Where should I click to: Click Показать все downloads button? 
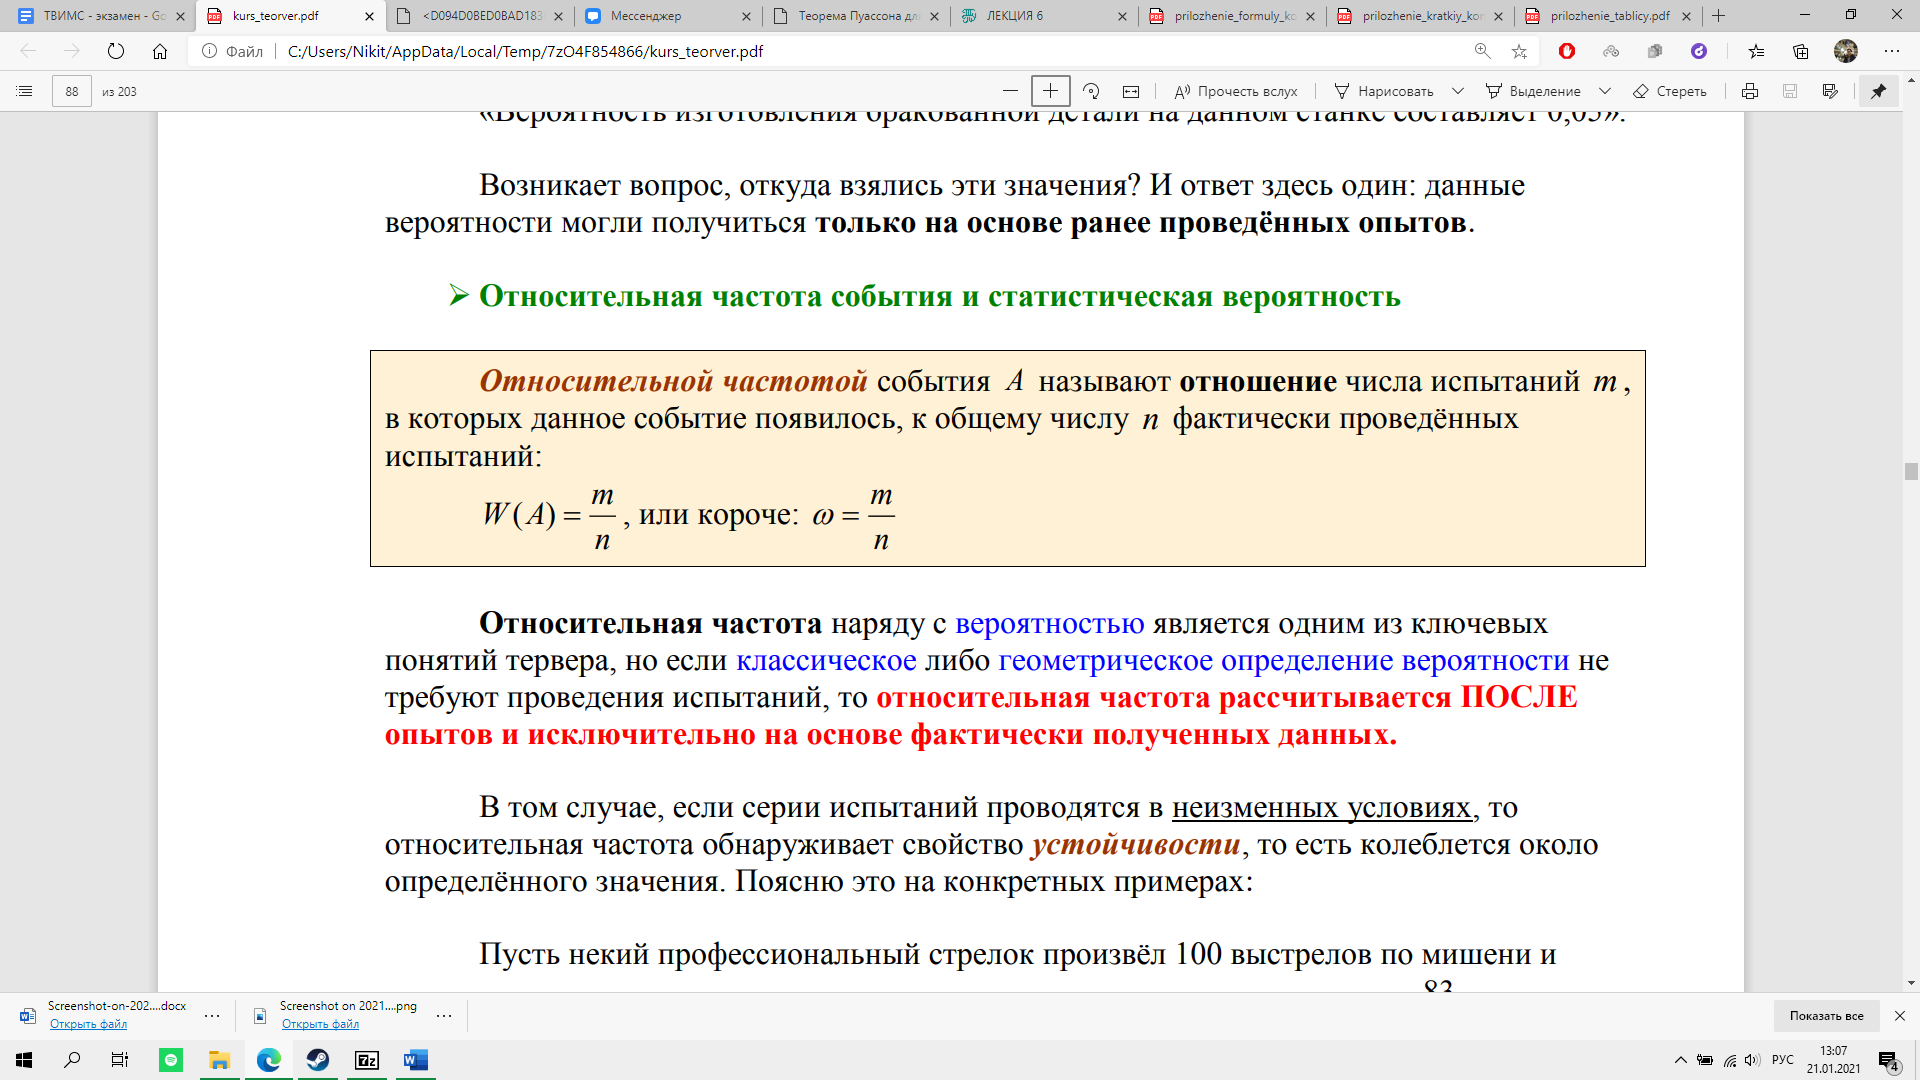1826,1016
